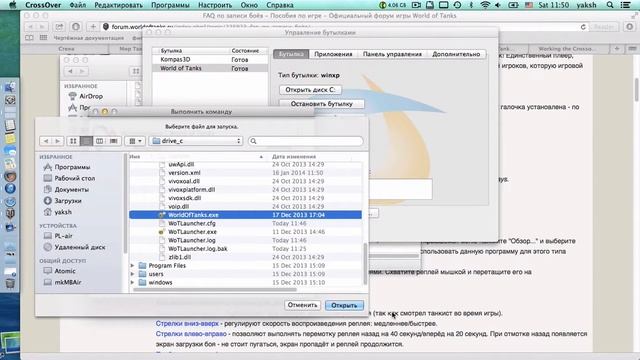This screenshot has width=640, height=360.
Task: Reload the Safari page
Action: [x=583, y=27]
